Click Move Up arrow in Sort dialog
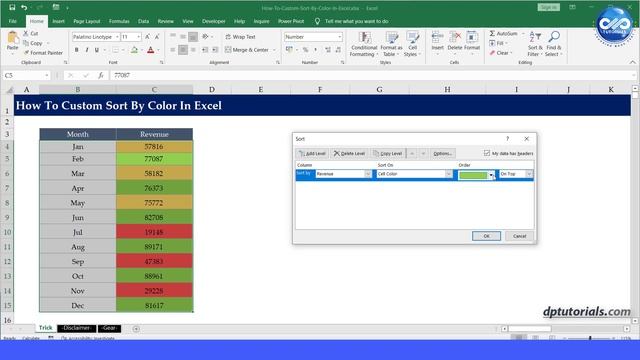 click(412, 153)
